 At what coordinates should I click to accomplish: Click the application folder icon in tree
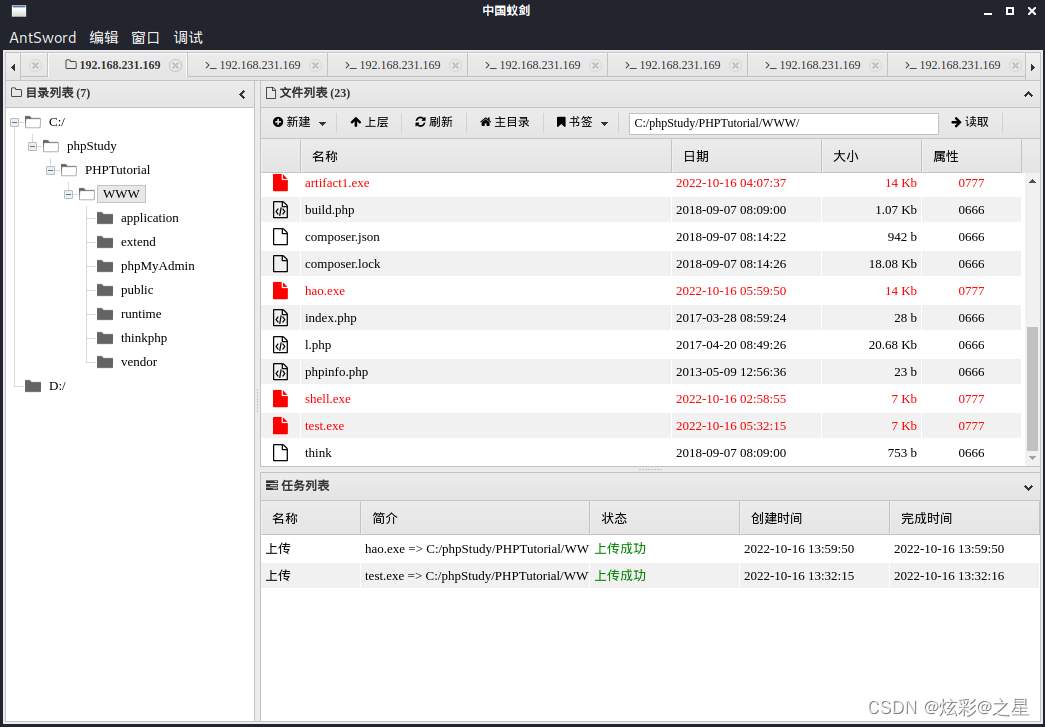point(105,218)
